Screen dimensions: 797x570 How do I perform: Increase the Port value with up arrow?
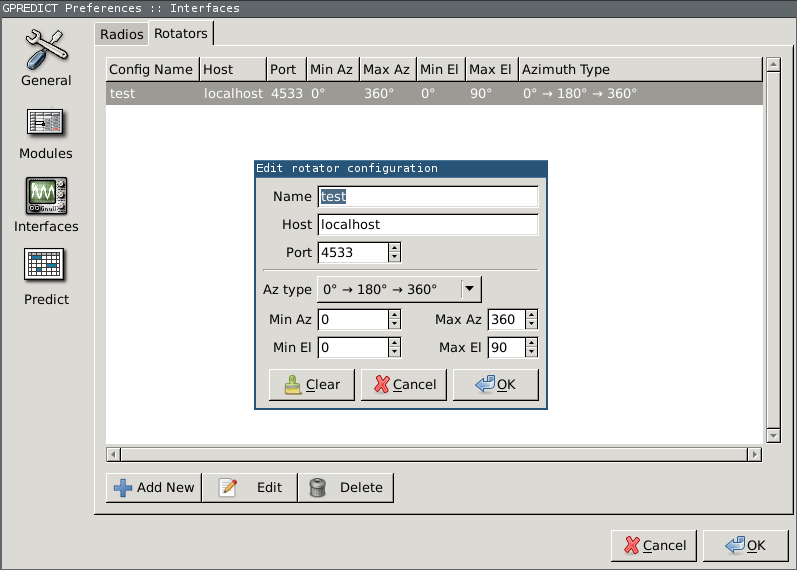click(x=395, y=247)
